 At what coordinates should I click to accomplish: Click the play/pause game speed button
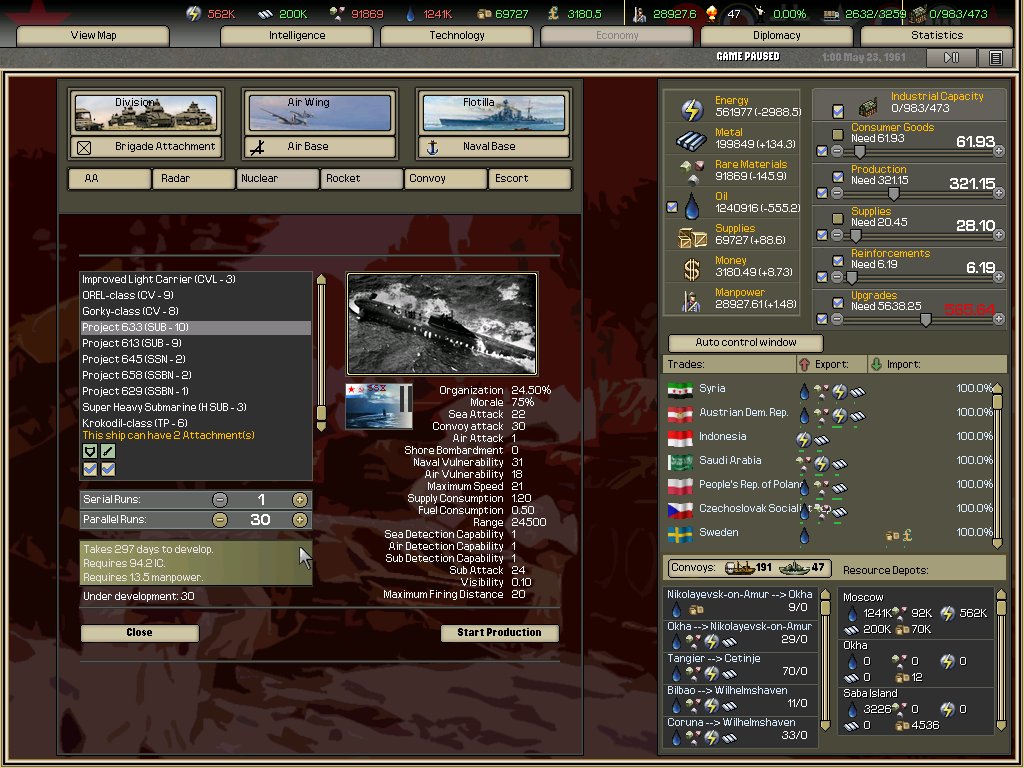[x=952, y=58]
